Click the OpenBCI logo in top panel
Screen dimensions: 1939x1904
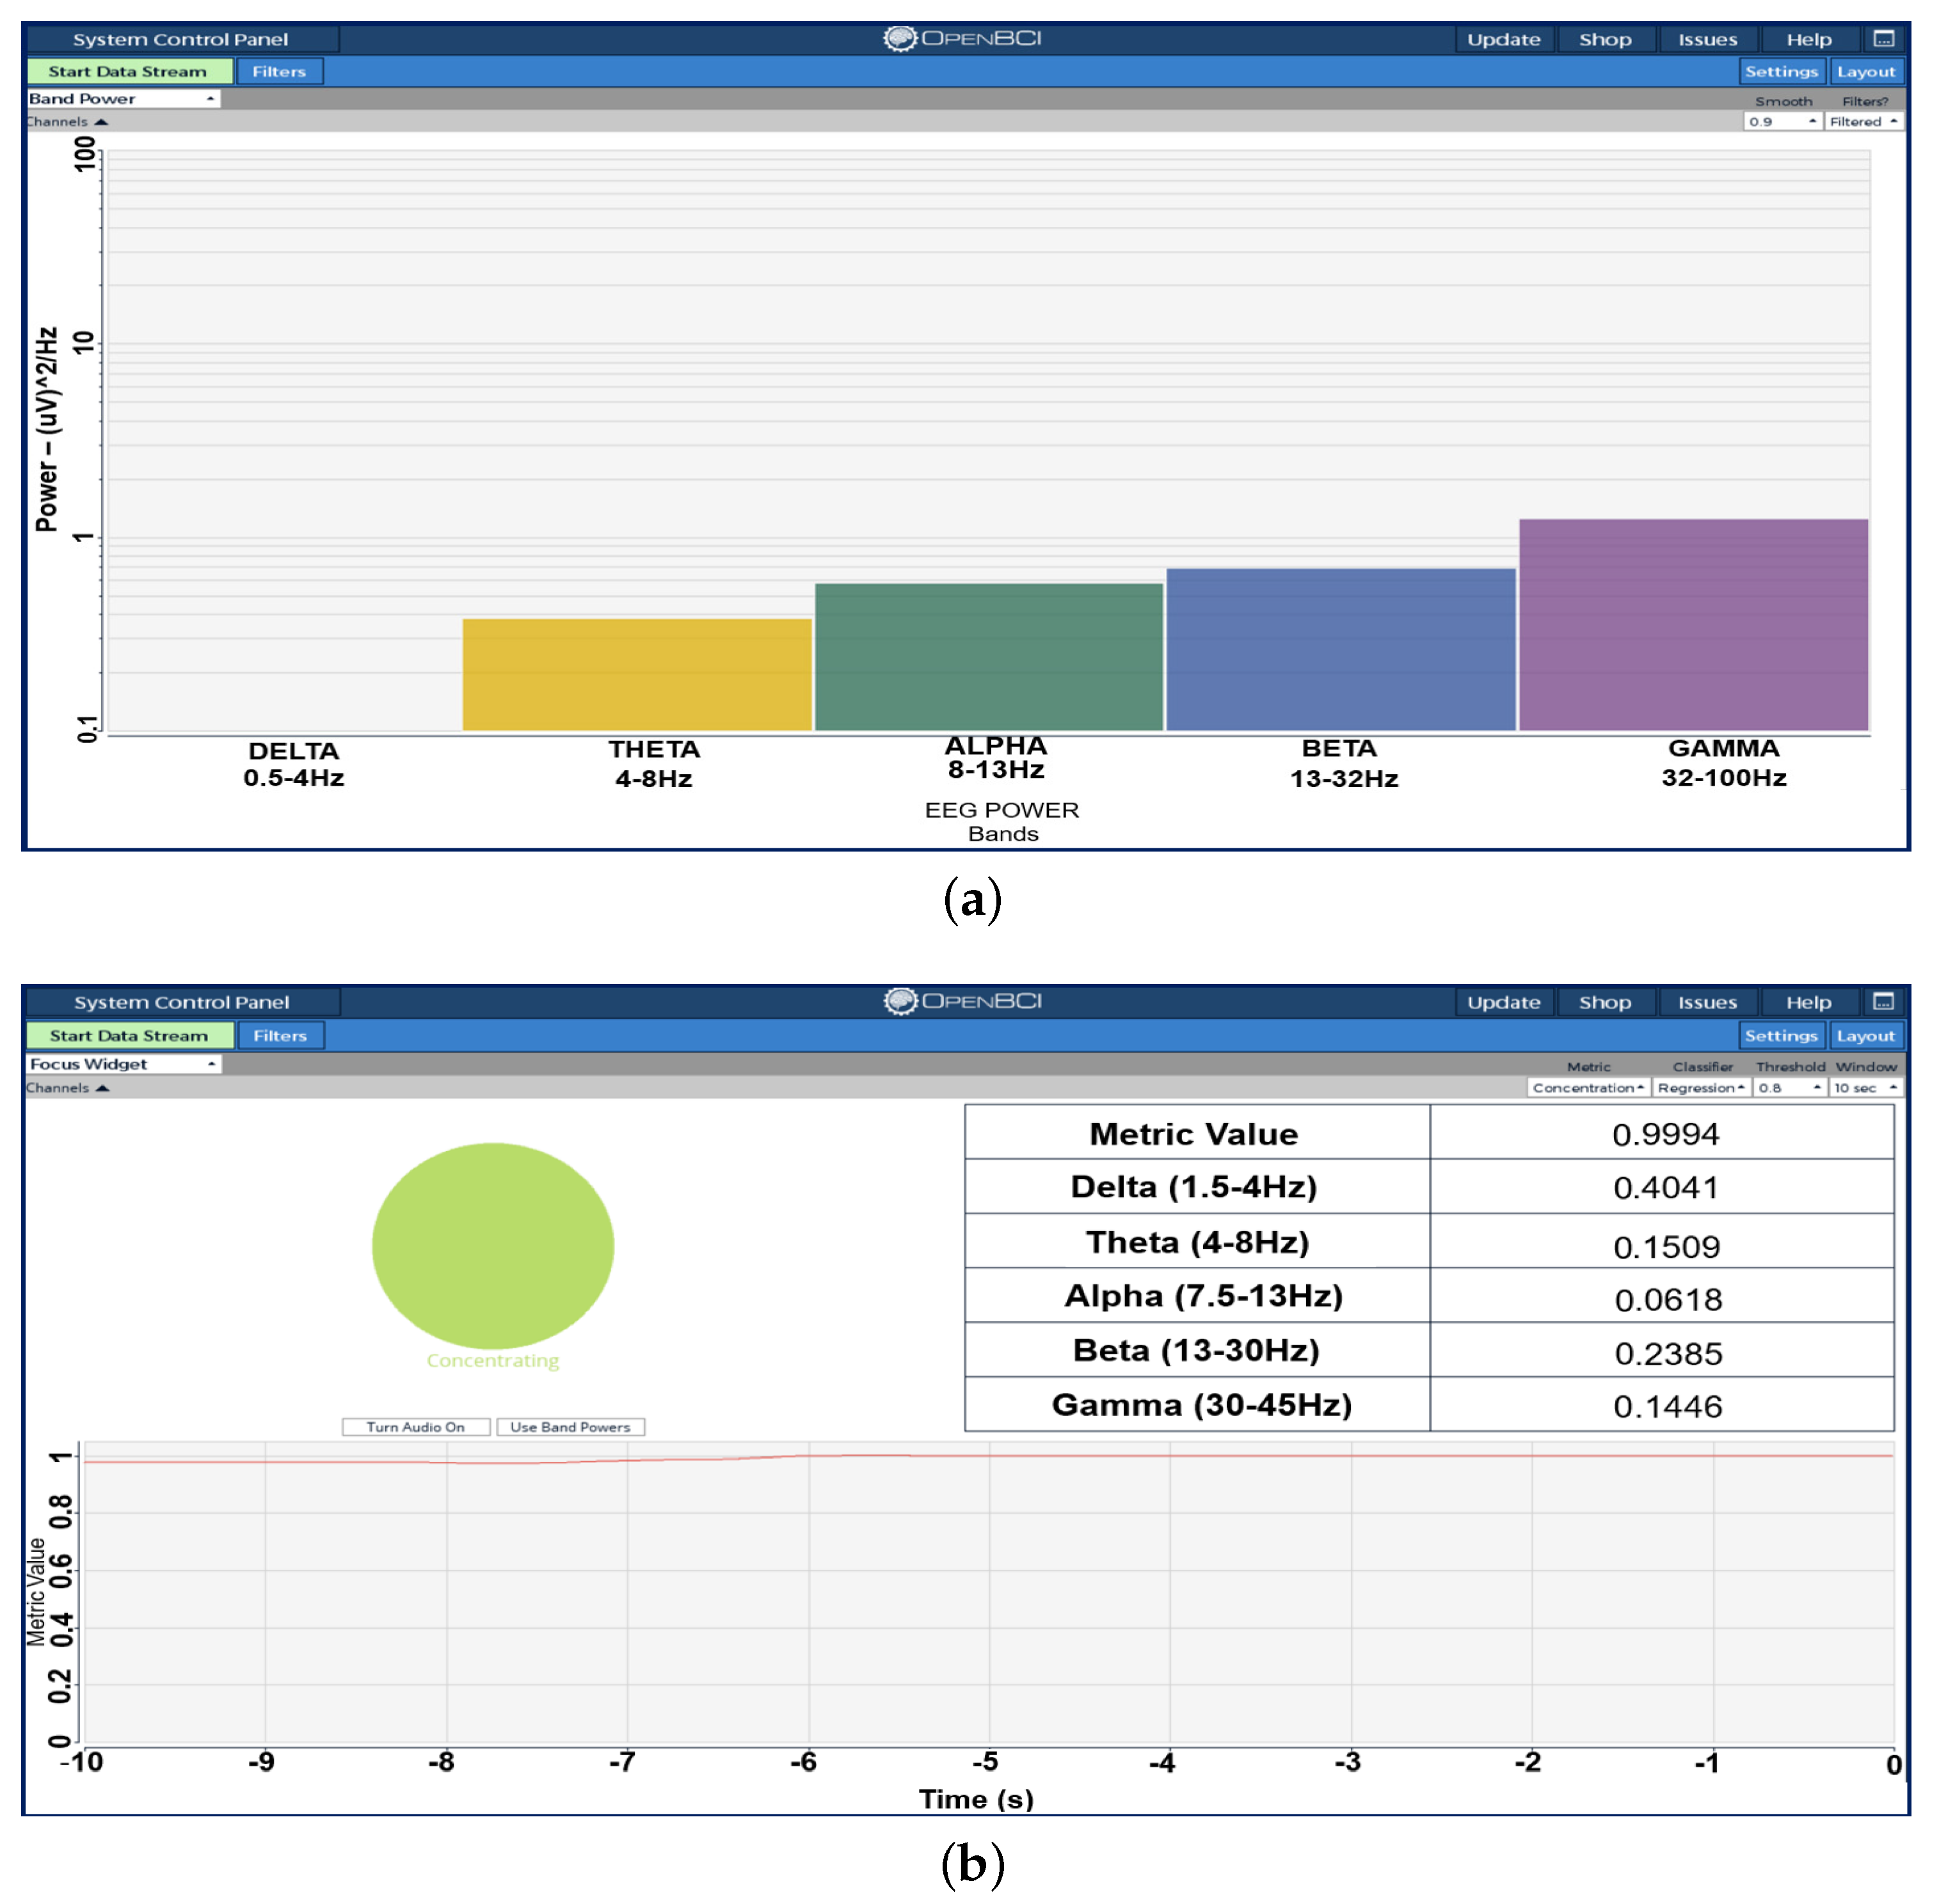pos(962,39)
